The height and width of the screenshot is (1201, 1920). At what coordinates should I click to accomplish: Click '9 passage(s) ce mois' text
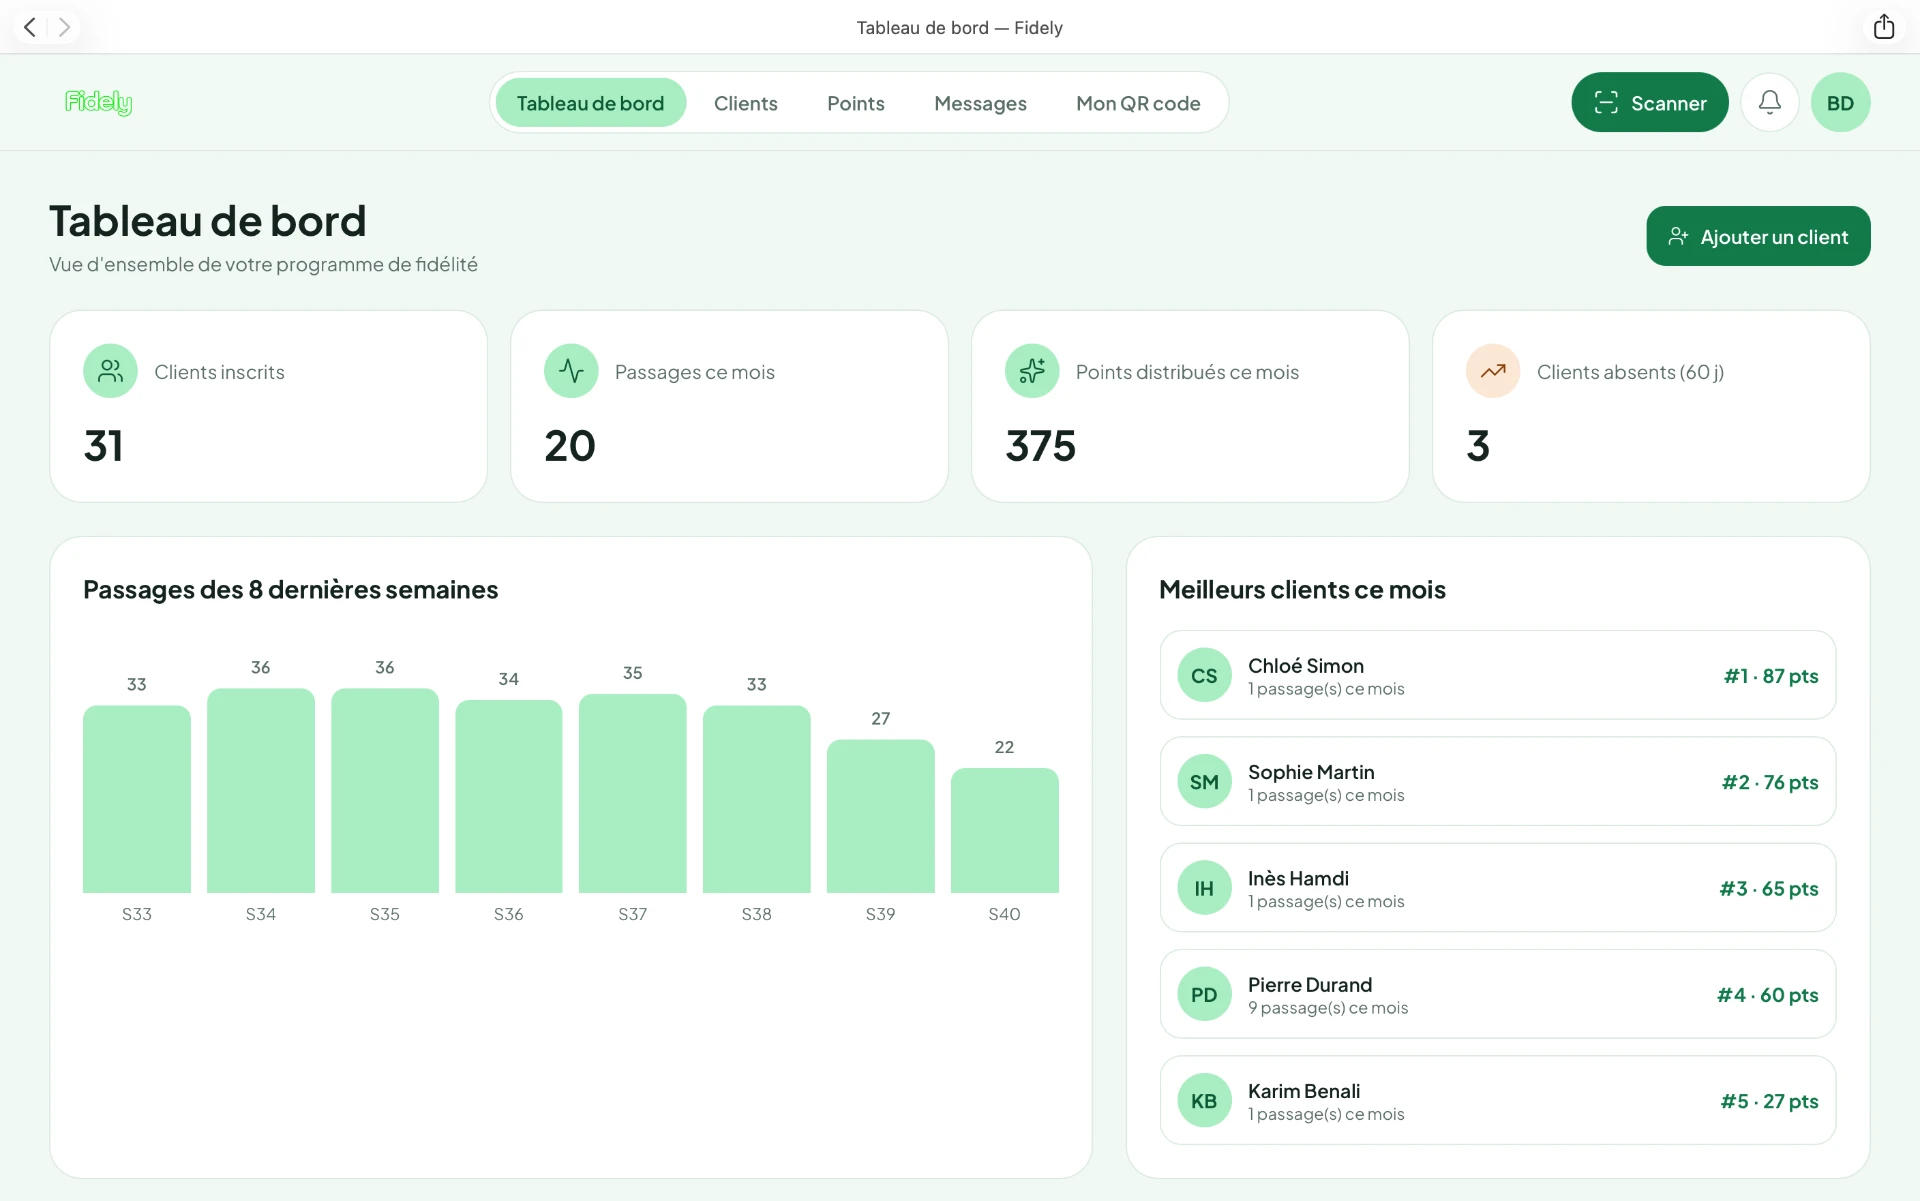click(1328, 1008)
